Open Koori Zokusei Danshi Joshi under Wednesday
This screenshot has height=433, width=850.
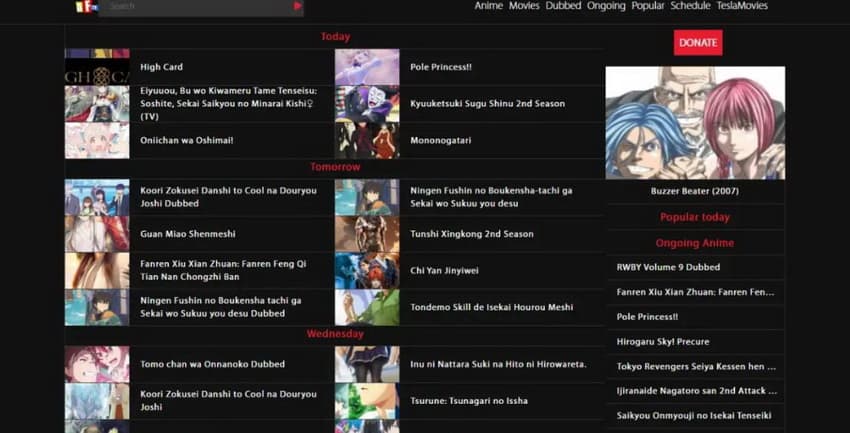228,400
